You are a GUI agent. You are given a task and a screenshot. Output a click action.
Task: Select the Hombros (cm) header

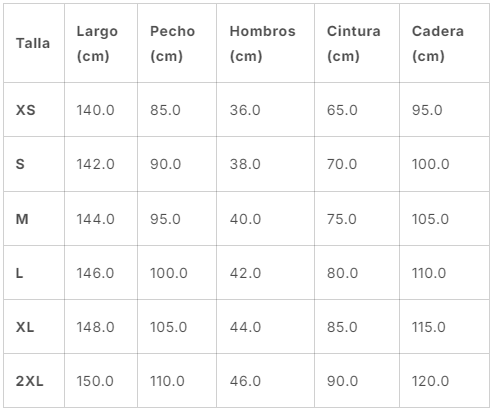tap(262, 43)
